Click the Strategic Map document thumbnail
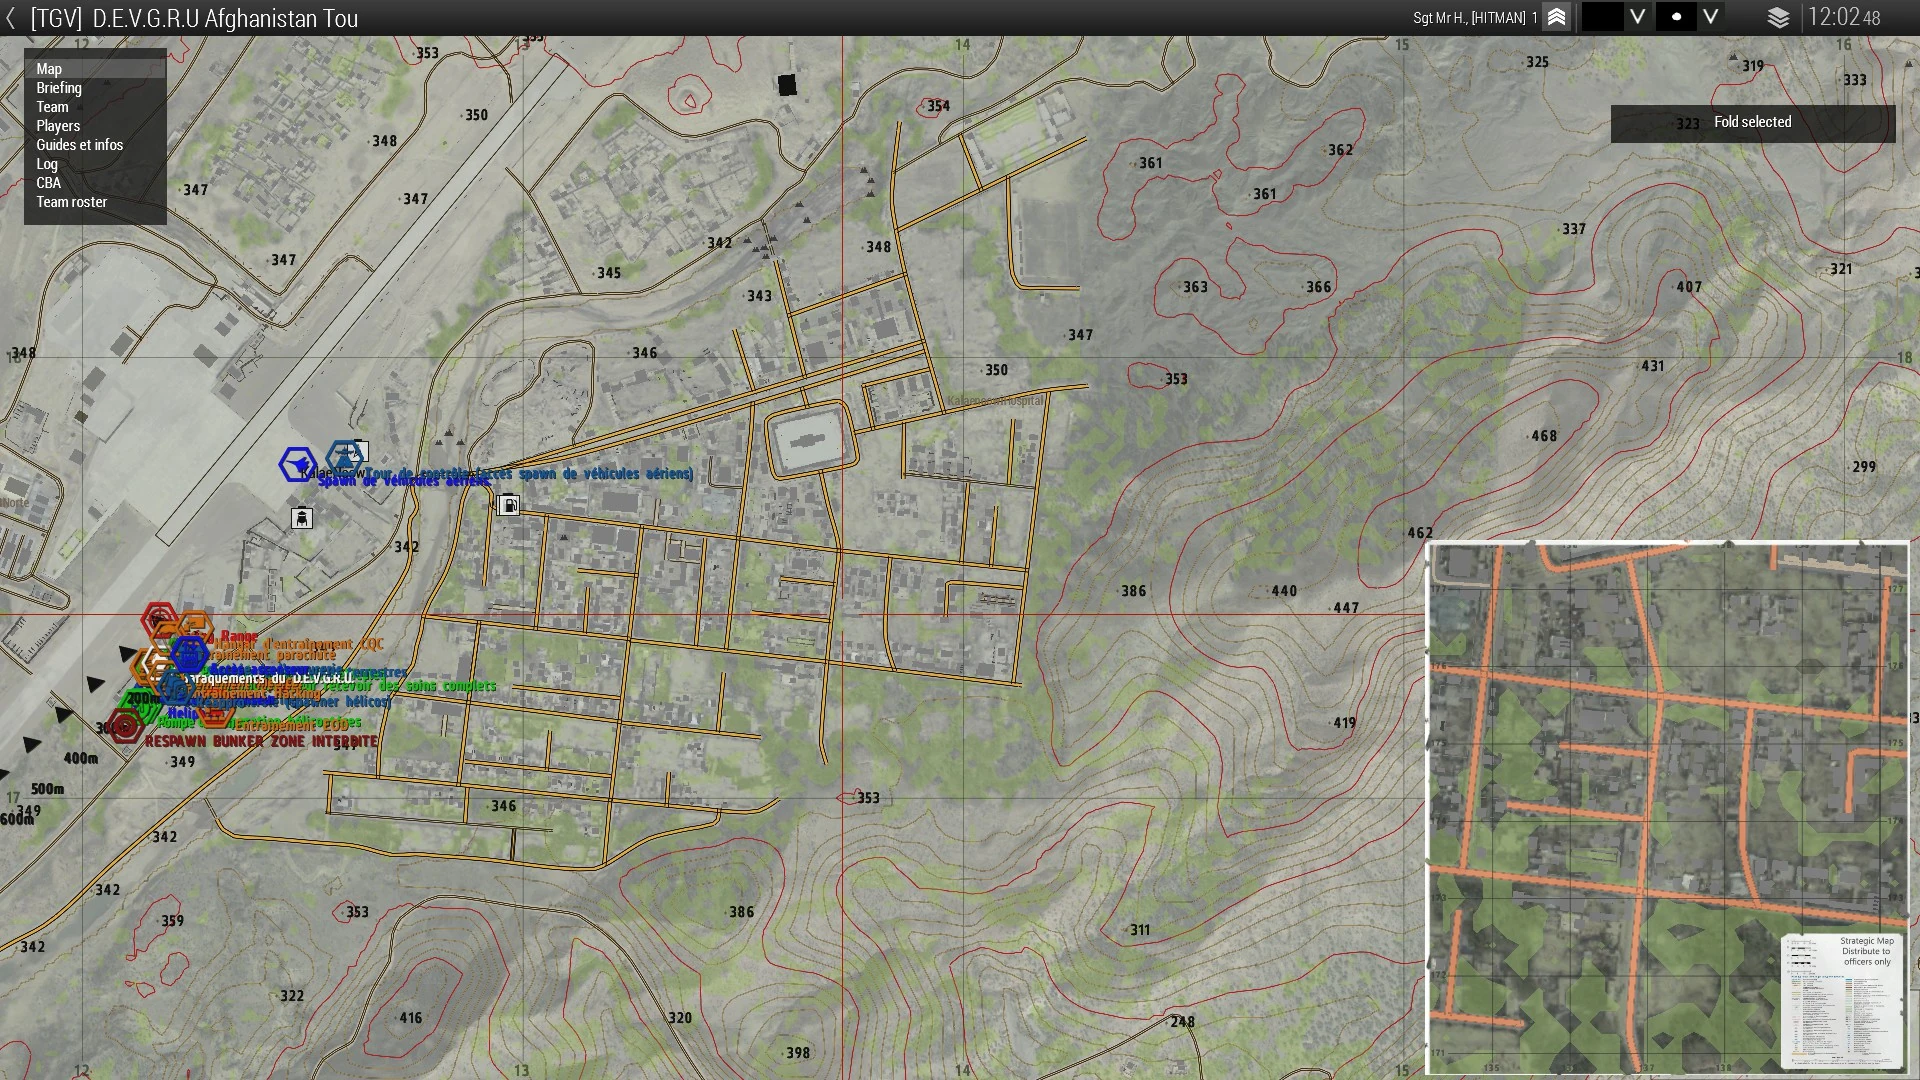Viewport: 1920px width, 1080px height. (1842, 1002)
